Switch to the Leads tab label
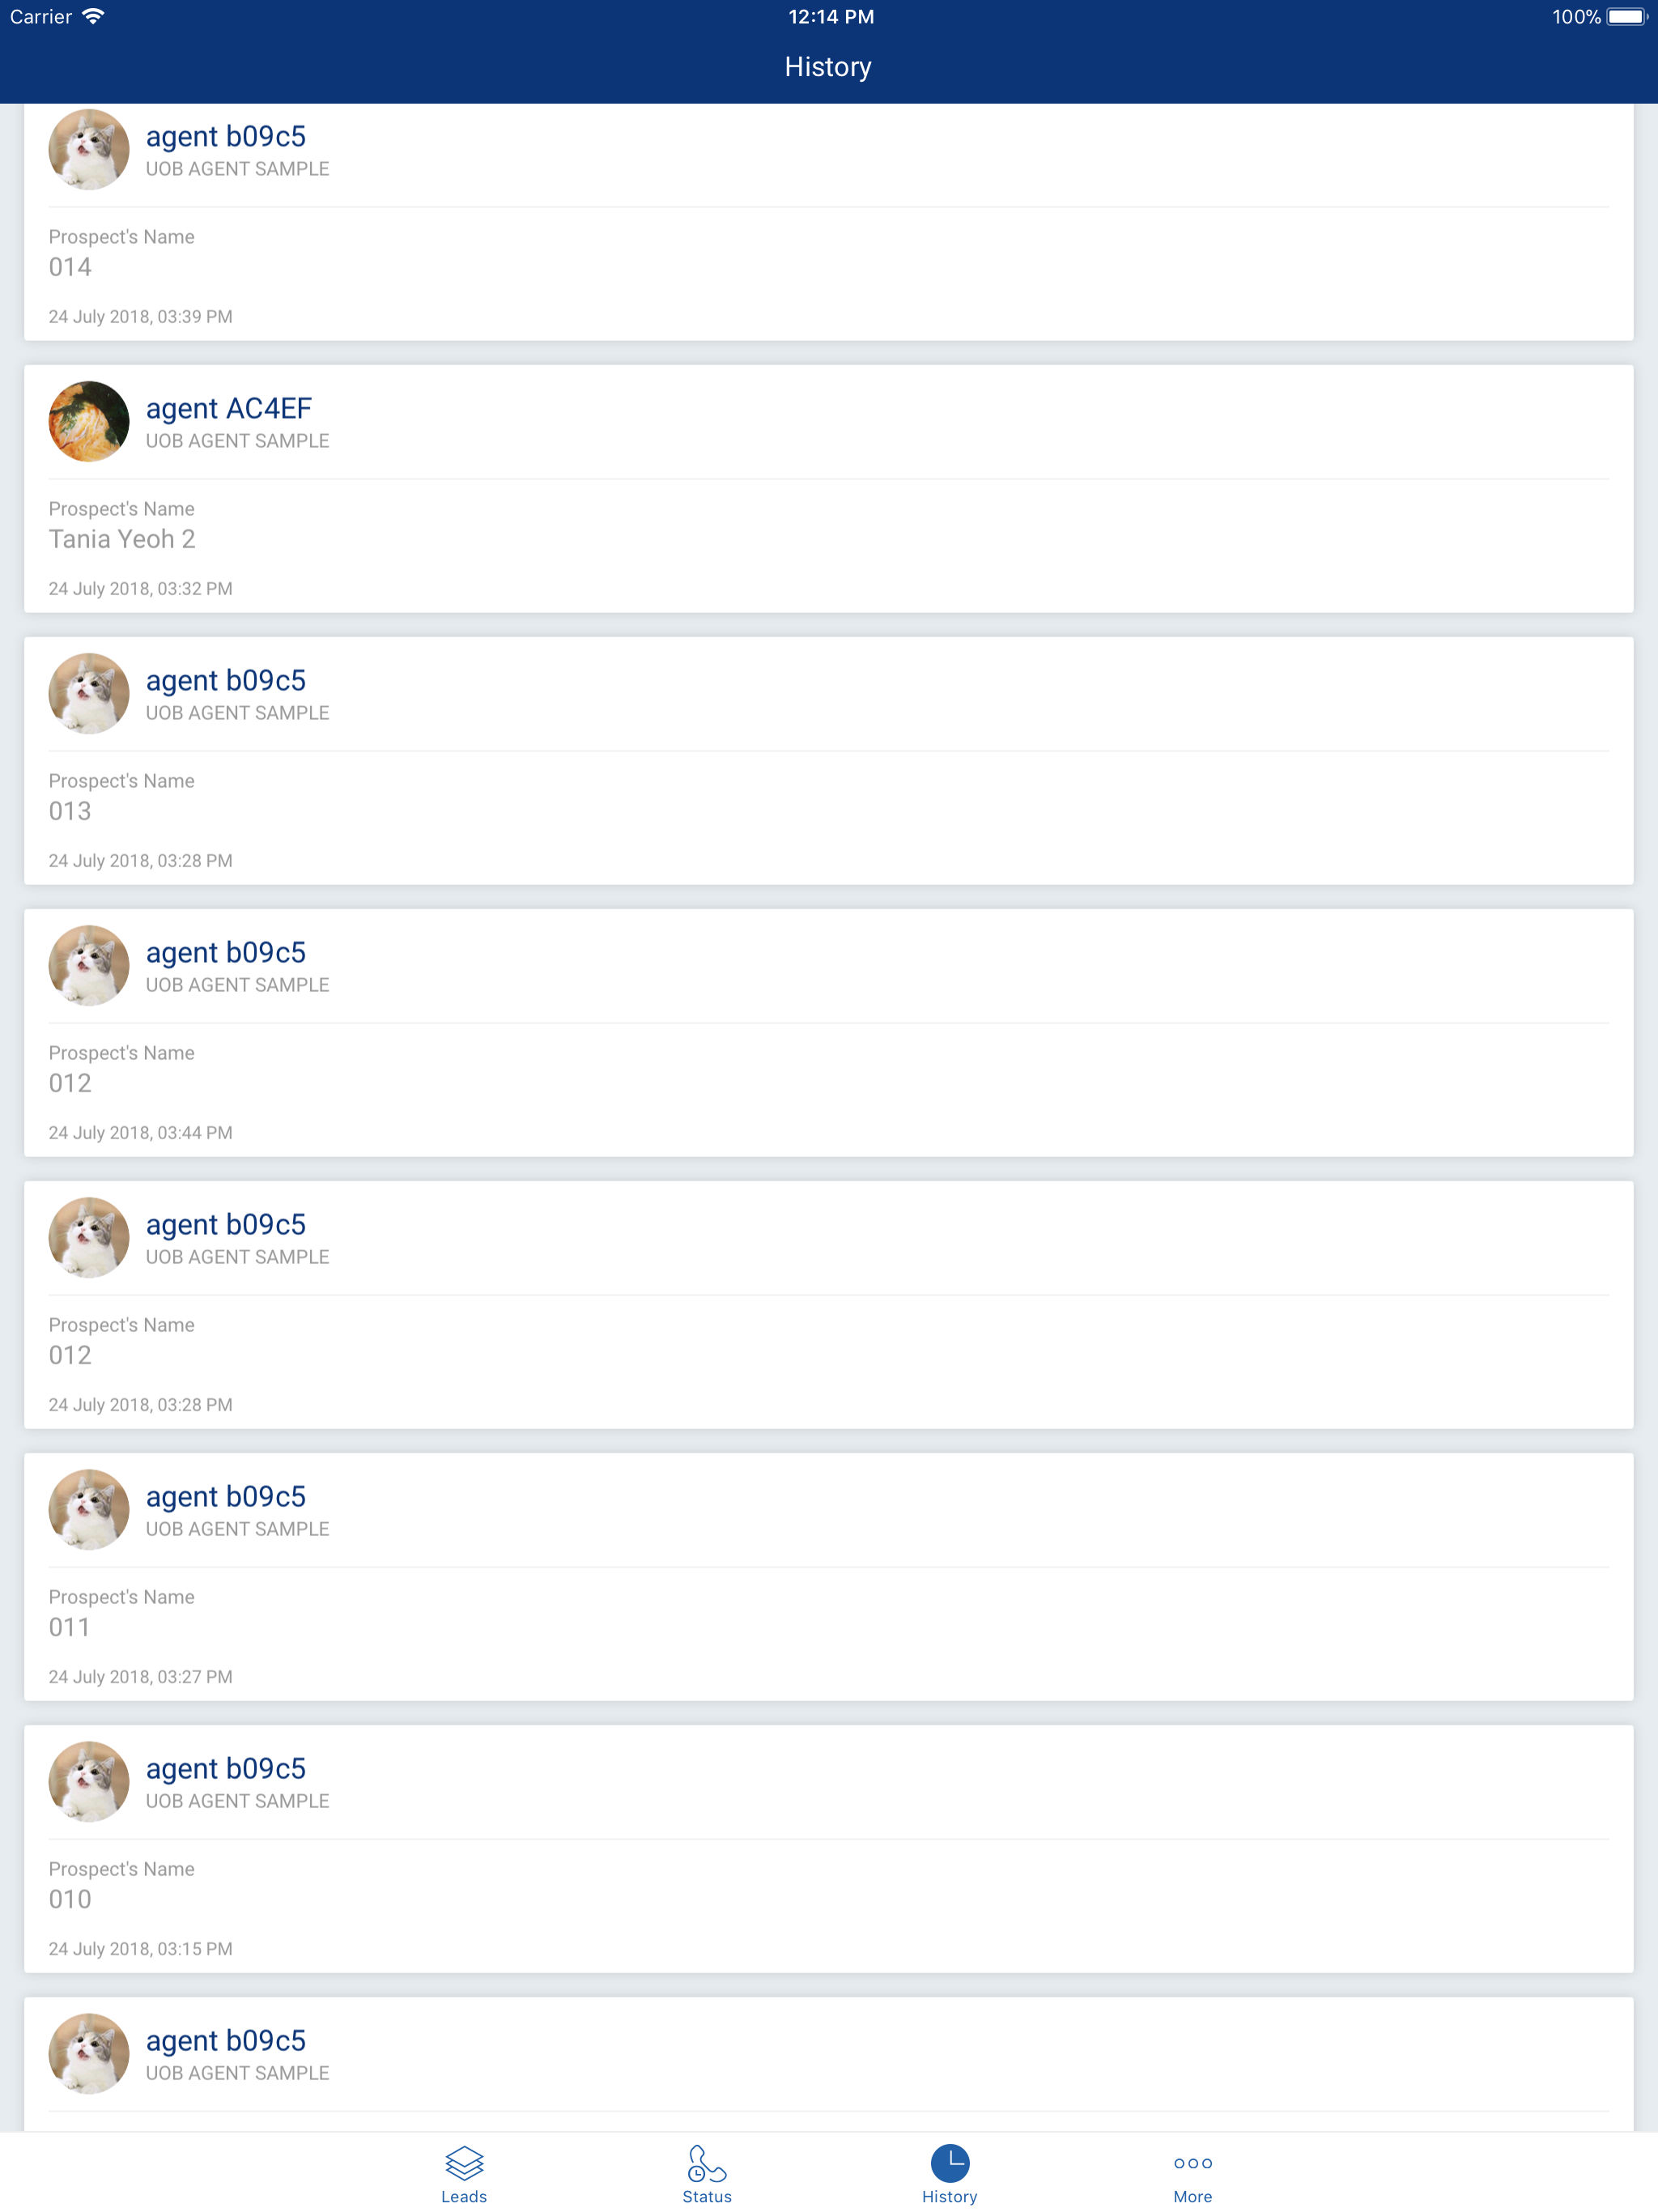Image resolution: width=1658 pixels, height=2212 pixels. coord(464,2196)
